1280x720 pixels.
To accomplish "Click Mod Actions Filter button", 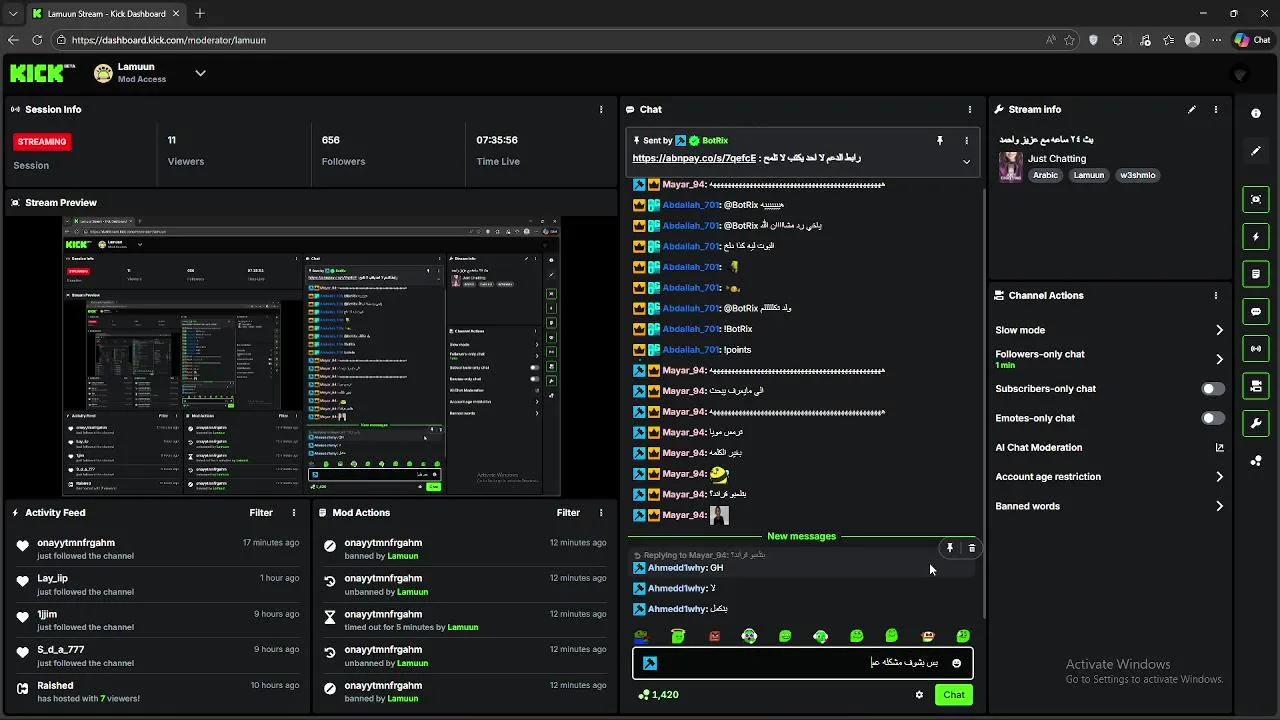I will (568, 513).
